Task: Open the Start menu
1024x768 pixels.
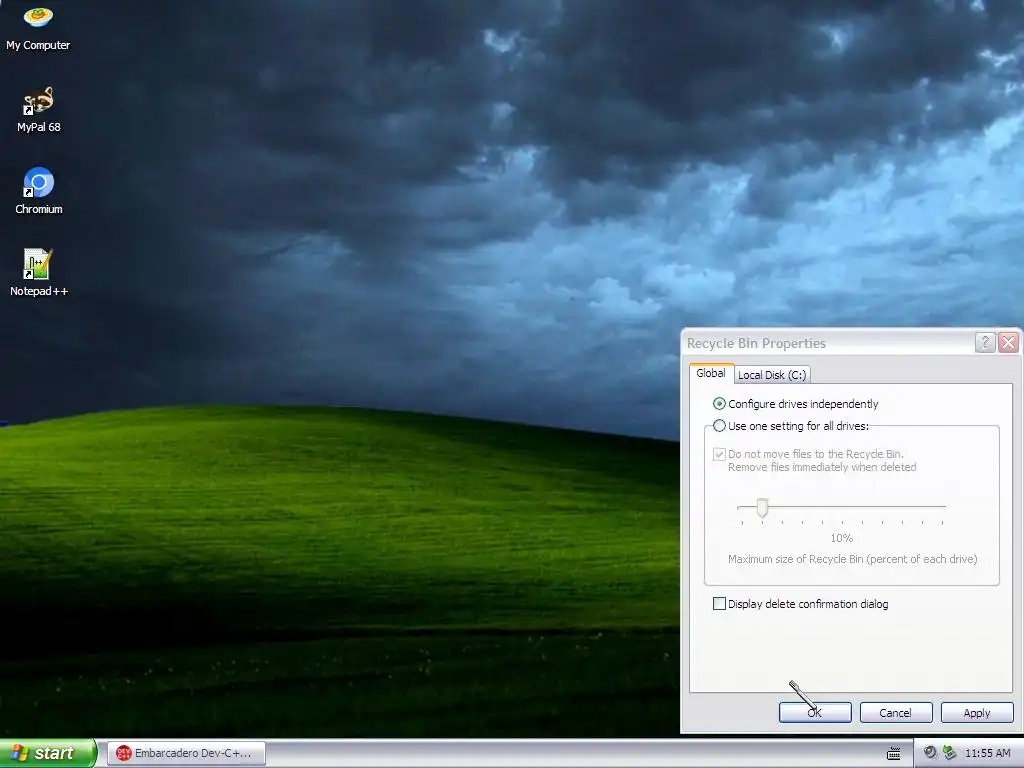Action: point(48,753)
